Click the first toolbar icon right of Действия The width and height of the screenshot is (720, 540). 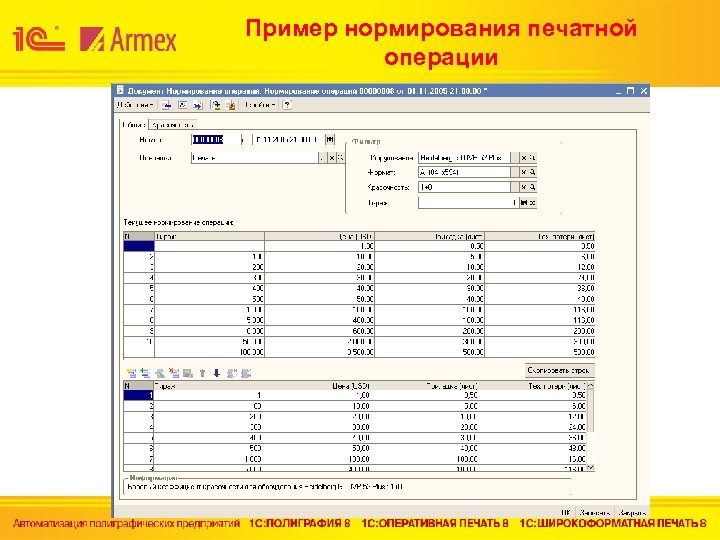167,105
